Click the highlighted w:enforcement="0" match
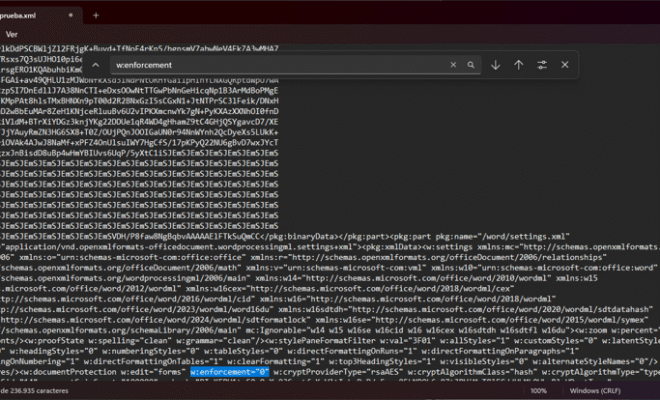Viewport: 660px width, 400px height. coord(230,370)
